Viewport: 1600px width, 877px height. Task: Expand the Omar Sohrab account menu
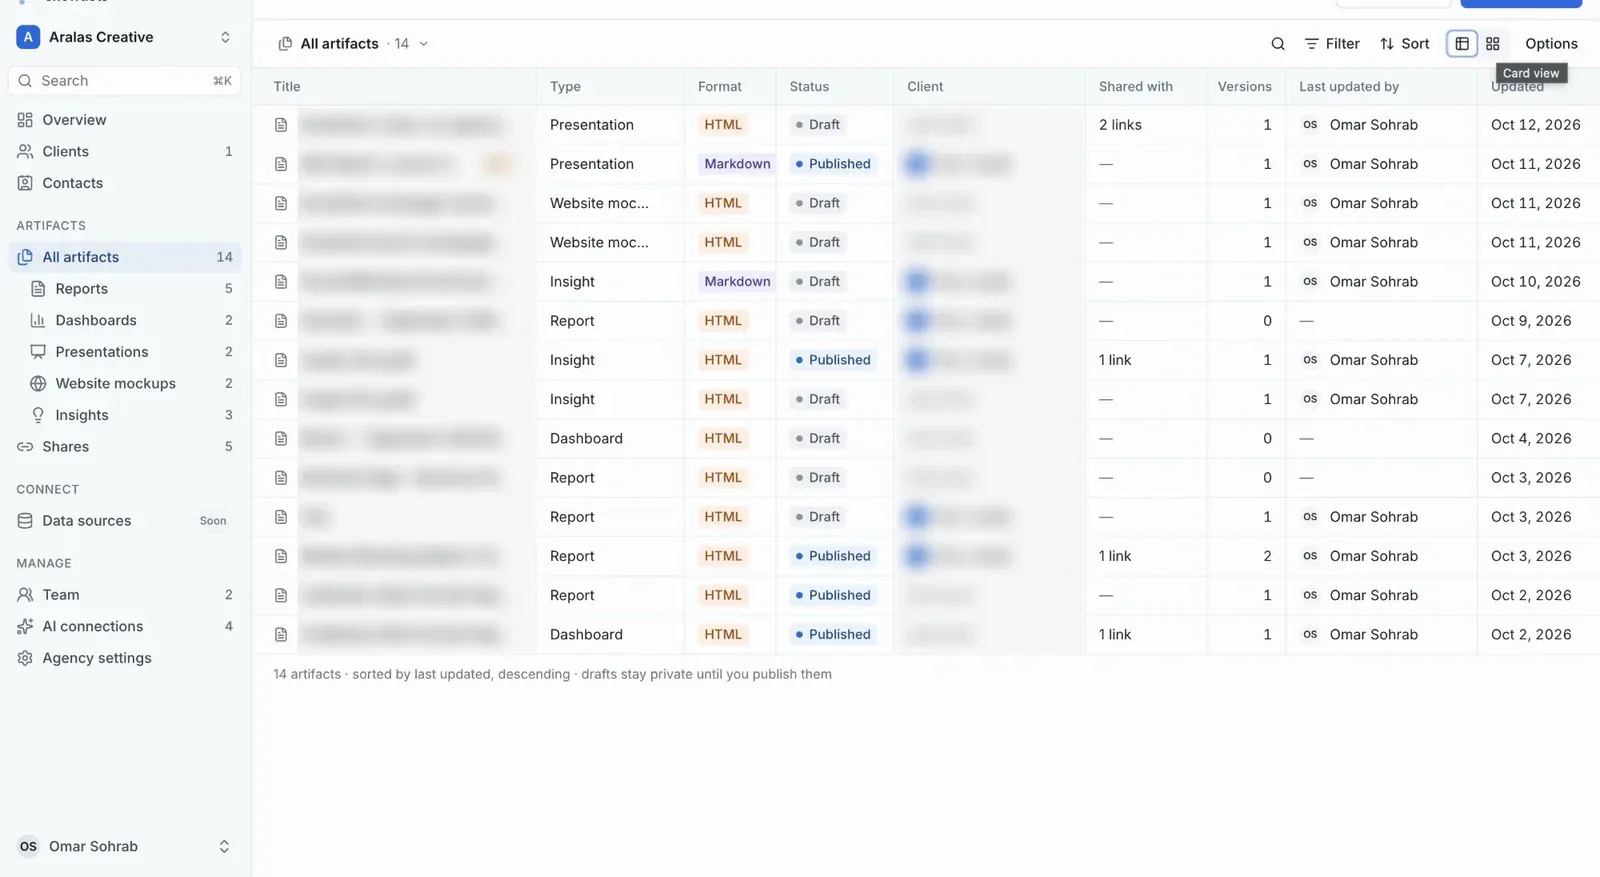125,846
